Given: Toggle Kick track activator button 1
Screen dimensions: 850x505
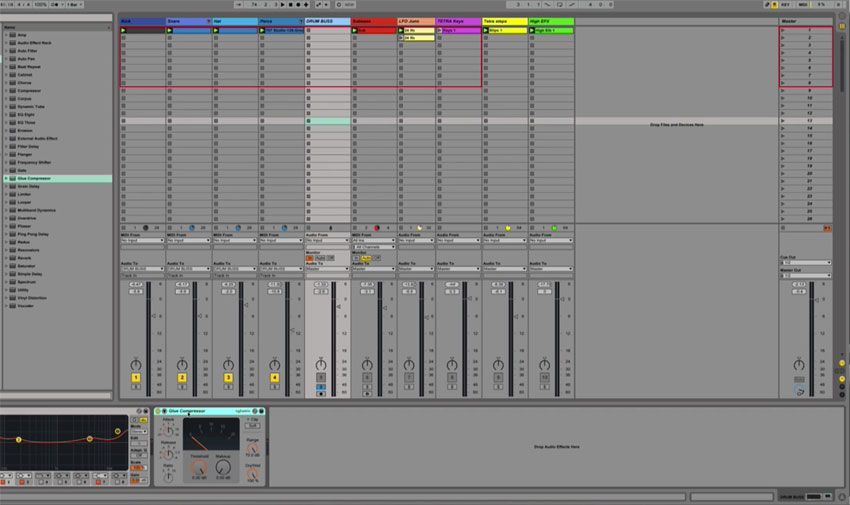Looking at the screenshot, I should [x=136, y=378].
